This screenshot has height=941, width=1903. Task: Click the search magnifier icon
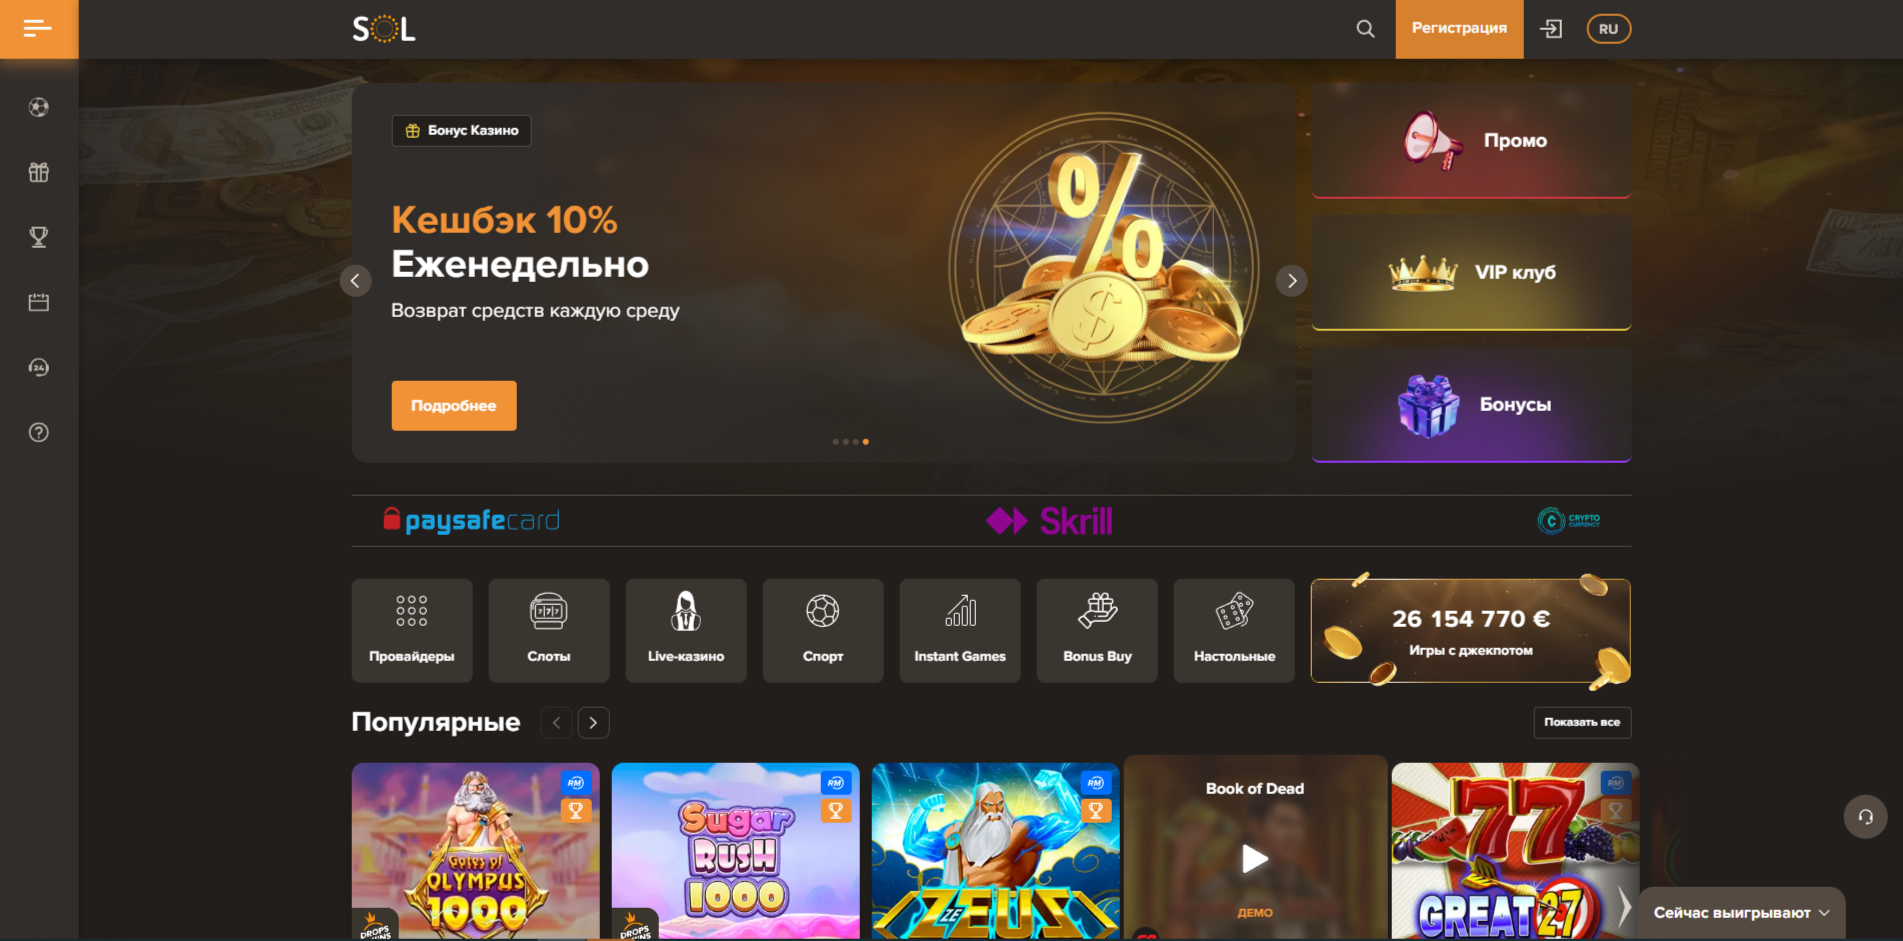point(1365,29)
